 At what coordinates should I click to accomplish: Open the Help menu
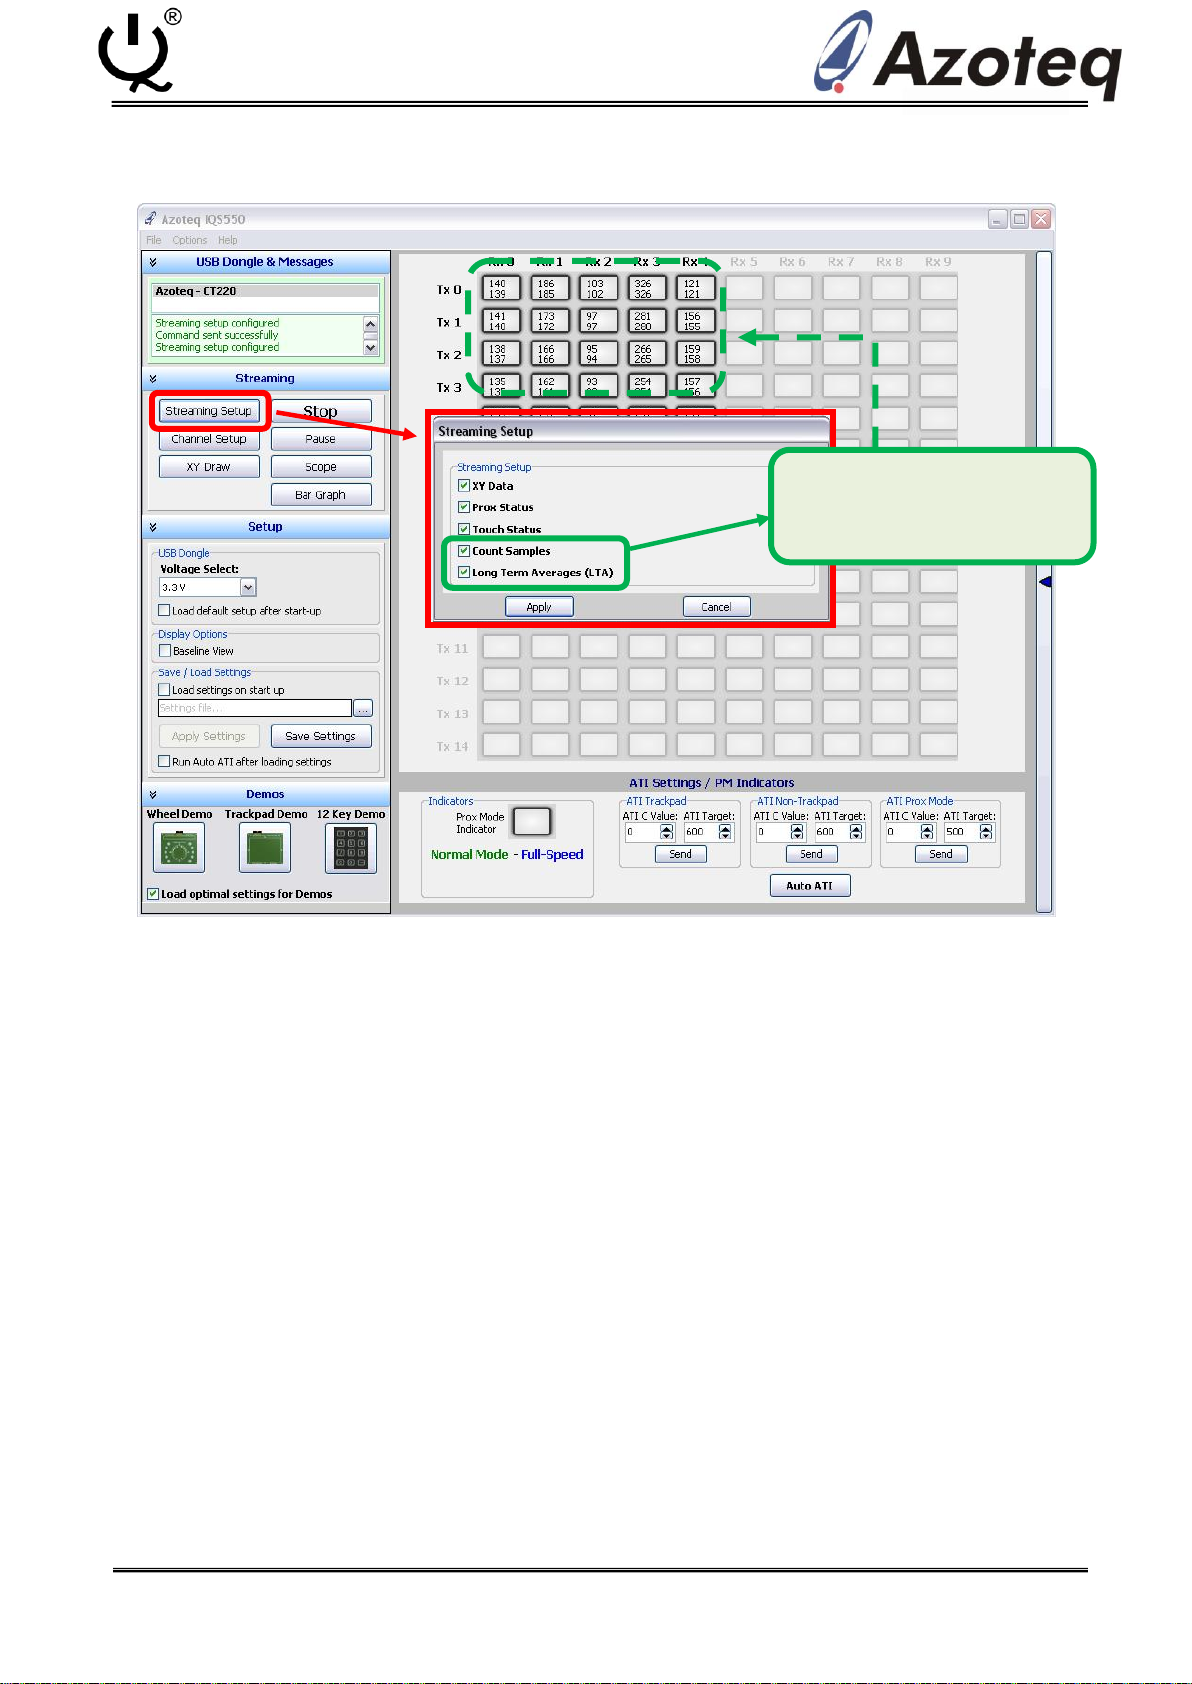[x=228, y=240]
